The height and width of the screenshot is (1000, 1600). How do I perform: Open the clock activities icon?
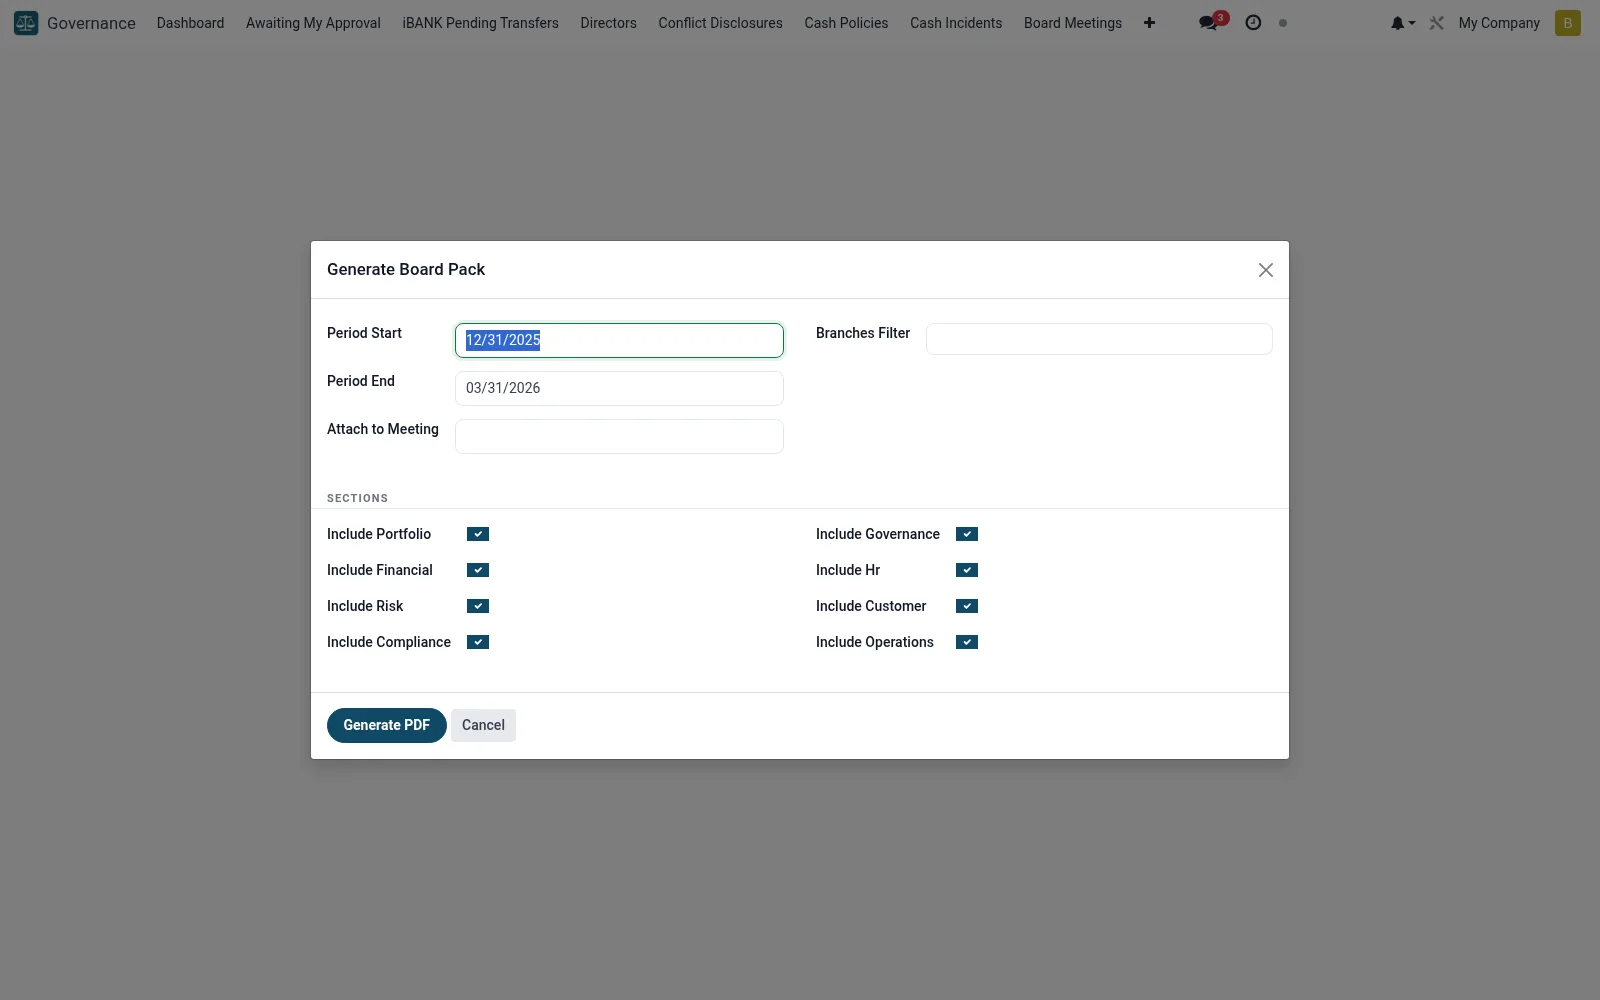click(1253, 23)
